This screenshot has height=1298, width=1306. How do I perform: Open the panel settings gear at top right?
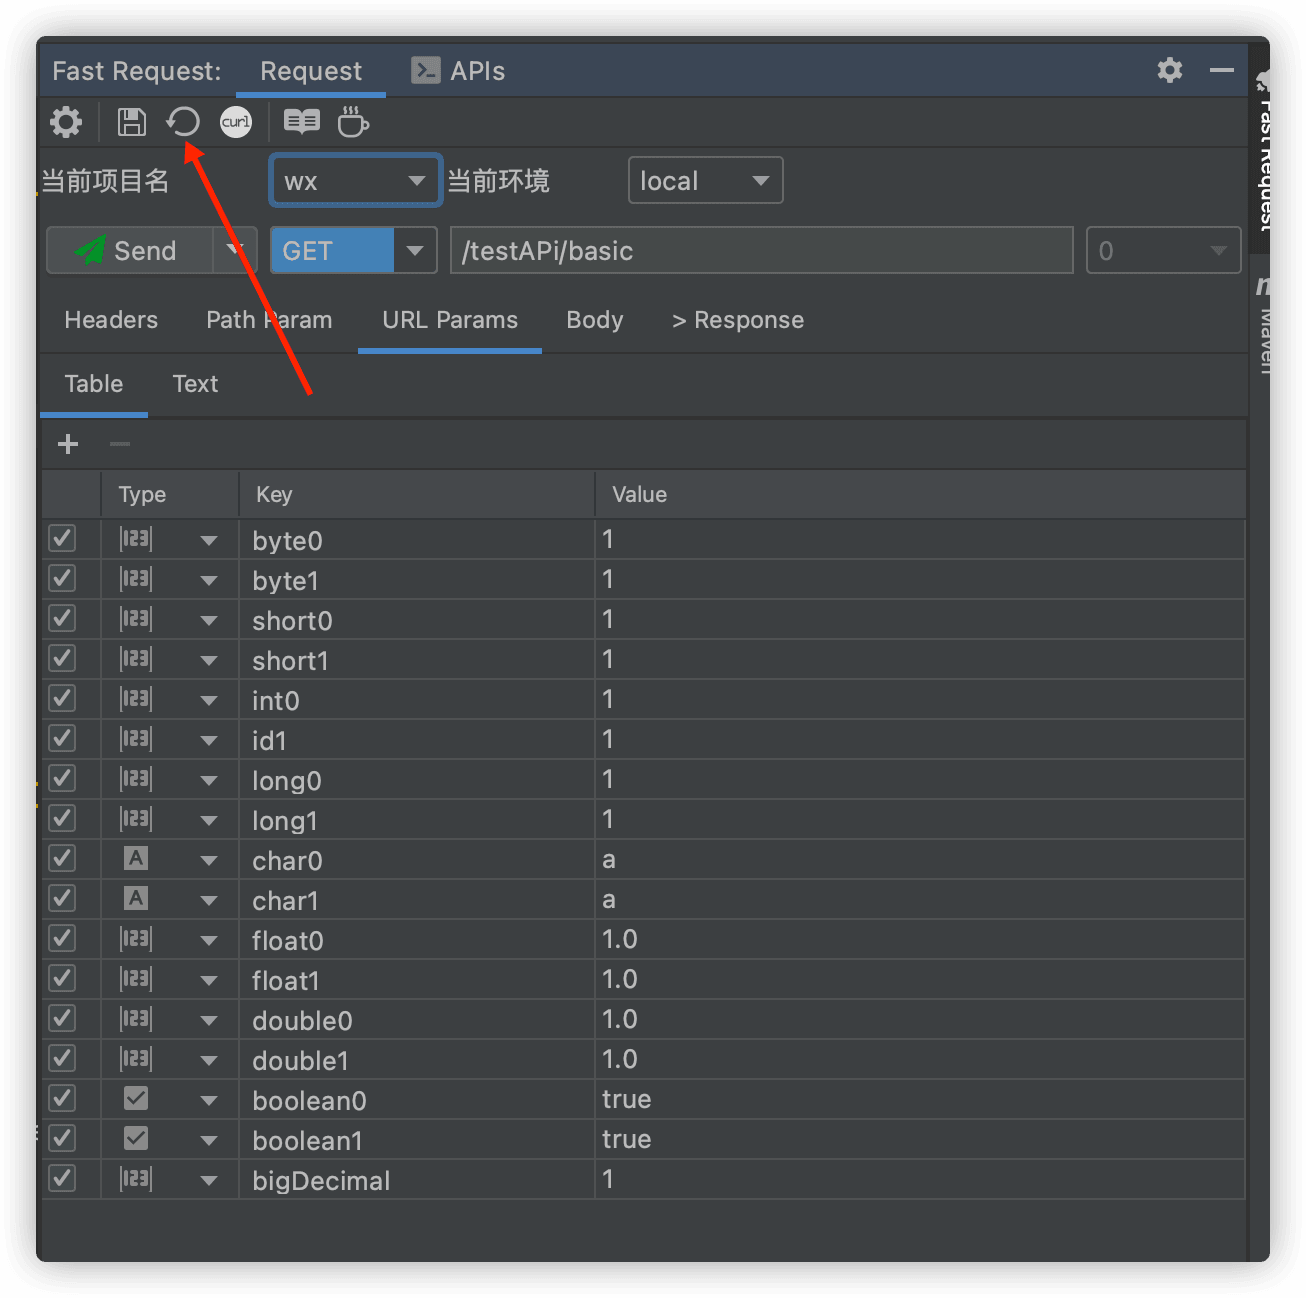(1169, 70)
